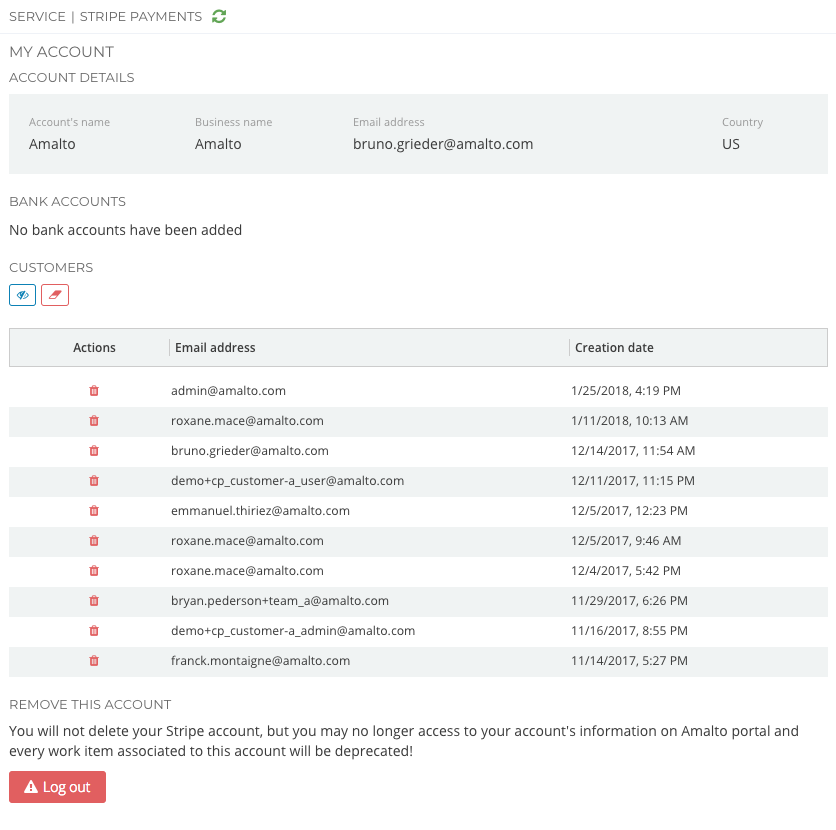Click the red Log out button
The height and width of the screenshot is (830, 836).
[57, 787]
